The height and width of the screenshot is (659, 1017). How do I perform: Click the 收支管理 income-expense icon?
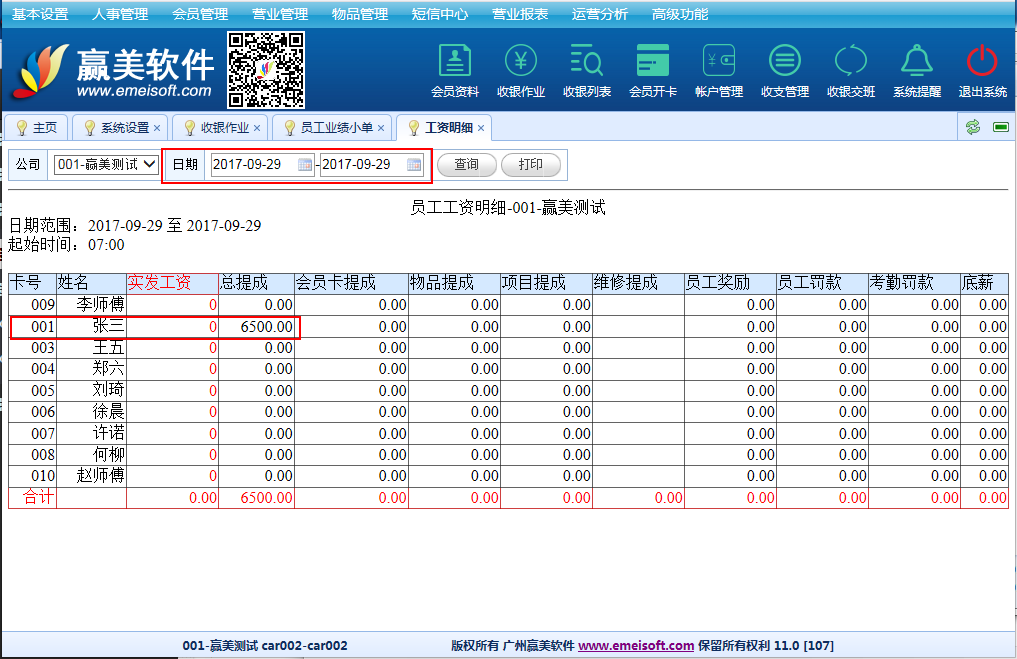(x=785, y=62)
